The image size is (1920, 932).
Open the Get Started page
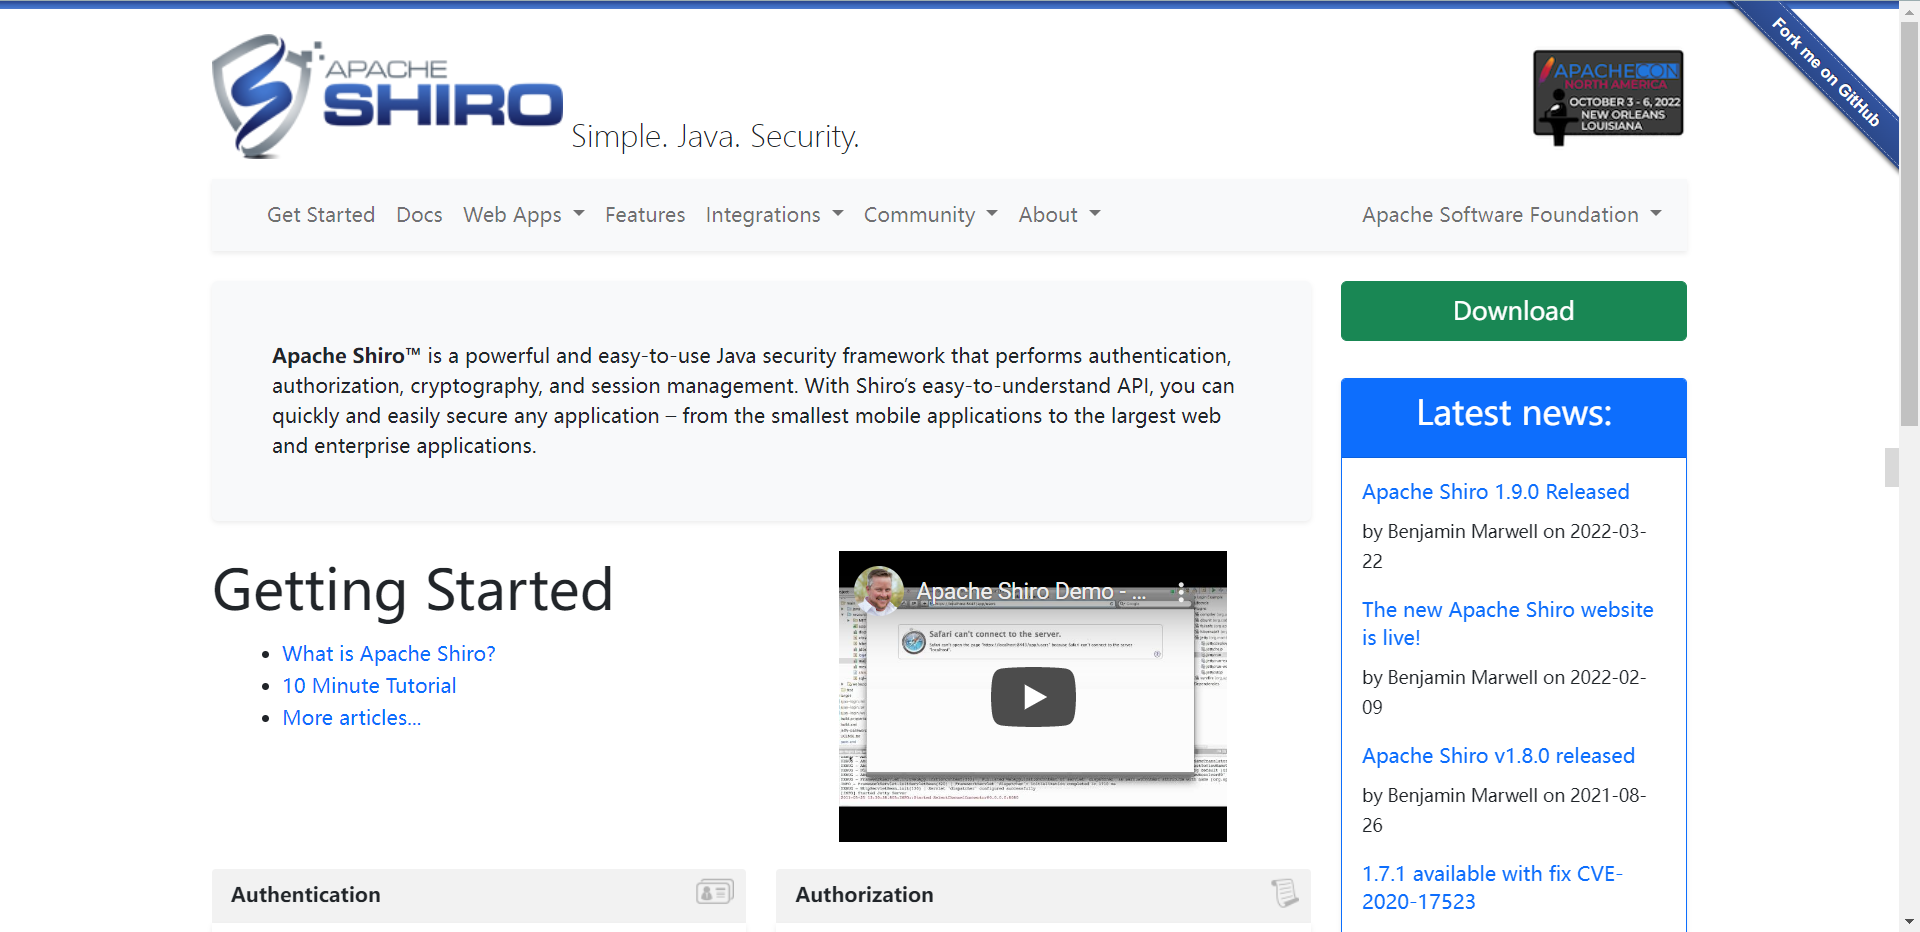click(x=321, y=215)
